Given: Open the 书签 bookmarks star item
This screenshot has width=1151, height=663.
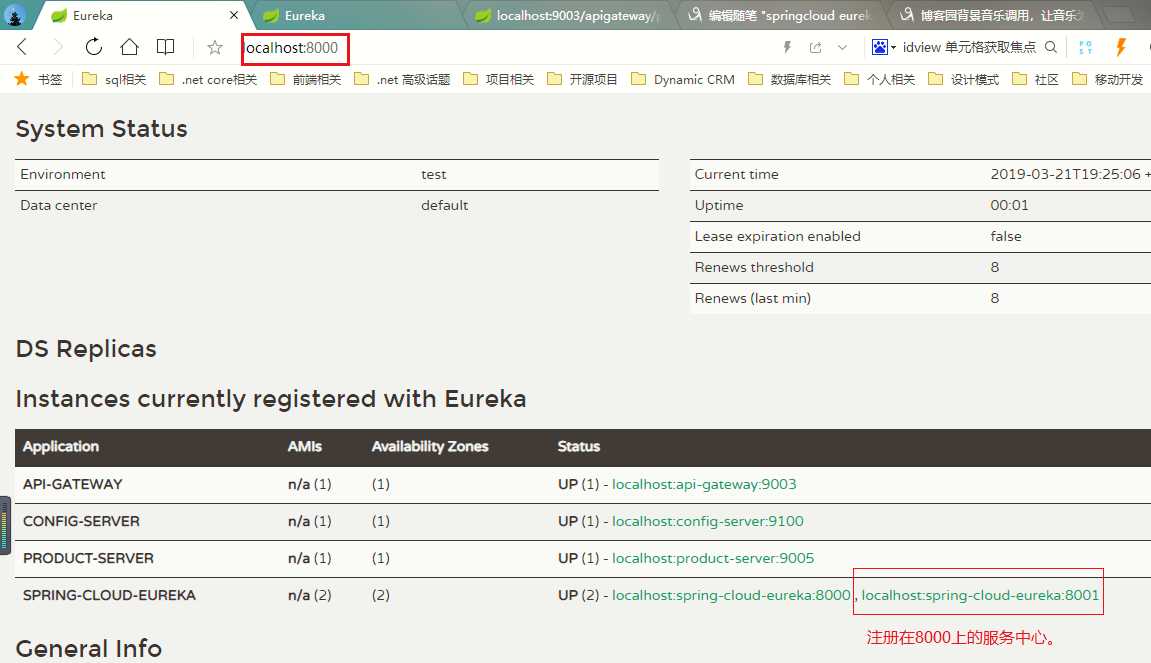Looking at the screenshot, I should click(x=38, y=79).
